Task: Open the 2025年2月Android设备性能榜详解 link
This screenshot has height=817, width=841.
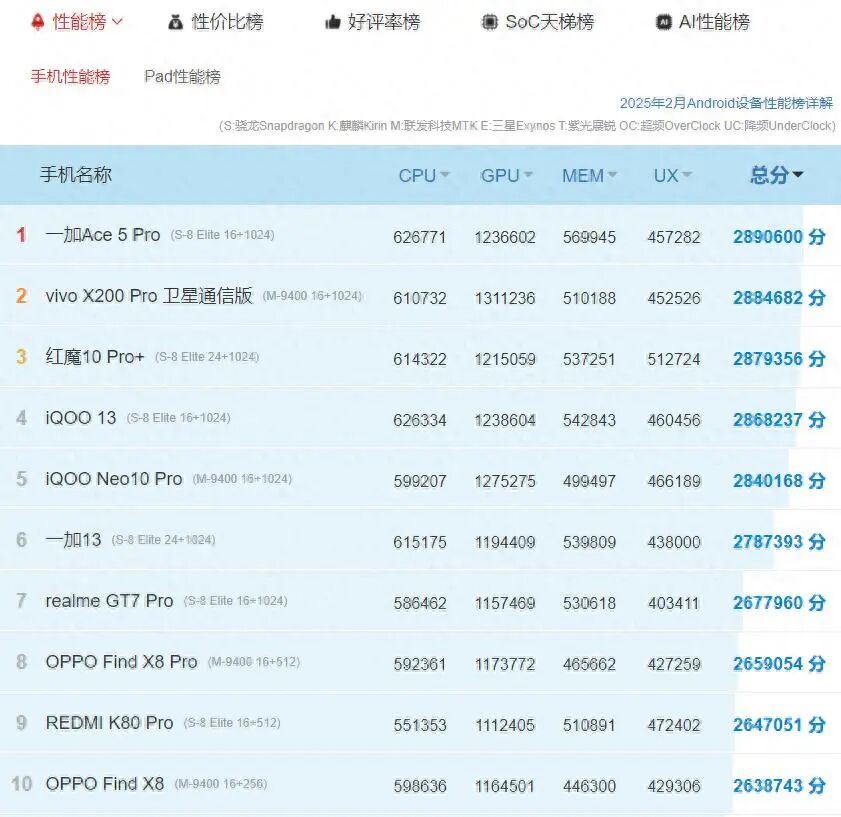Action: (x=727, y=103)
